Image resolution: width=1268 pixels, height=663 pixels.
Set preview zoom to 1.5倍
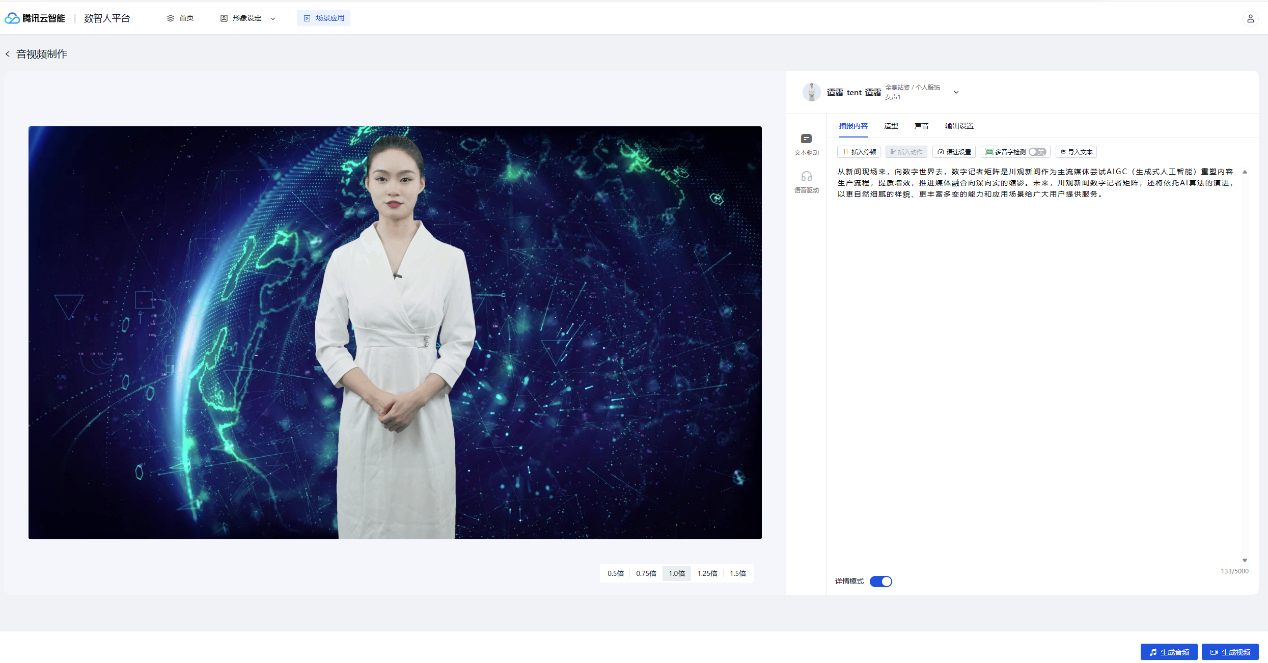pyautogui.click(x=738, y=573)
